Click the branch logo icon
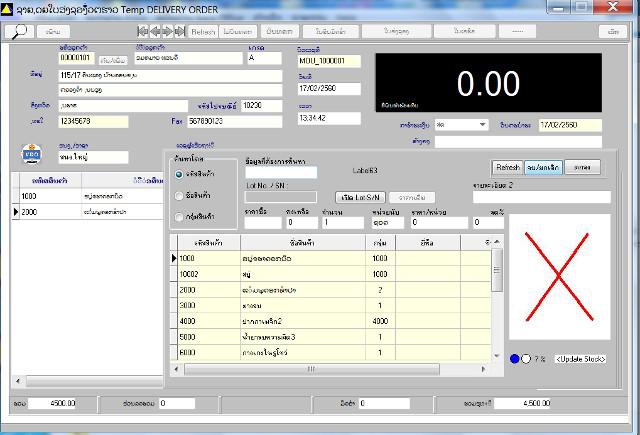This screenshot has width=640, height=435. click(x=30, y=154)
